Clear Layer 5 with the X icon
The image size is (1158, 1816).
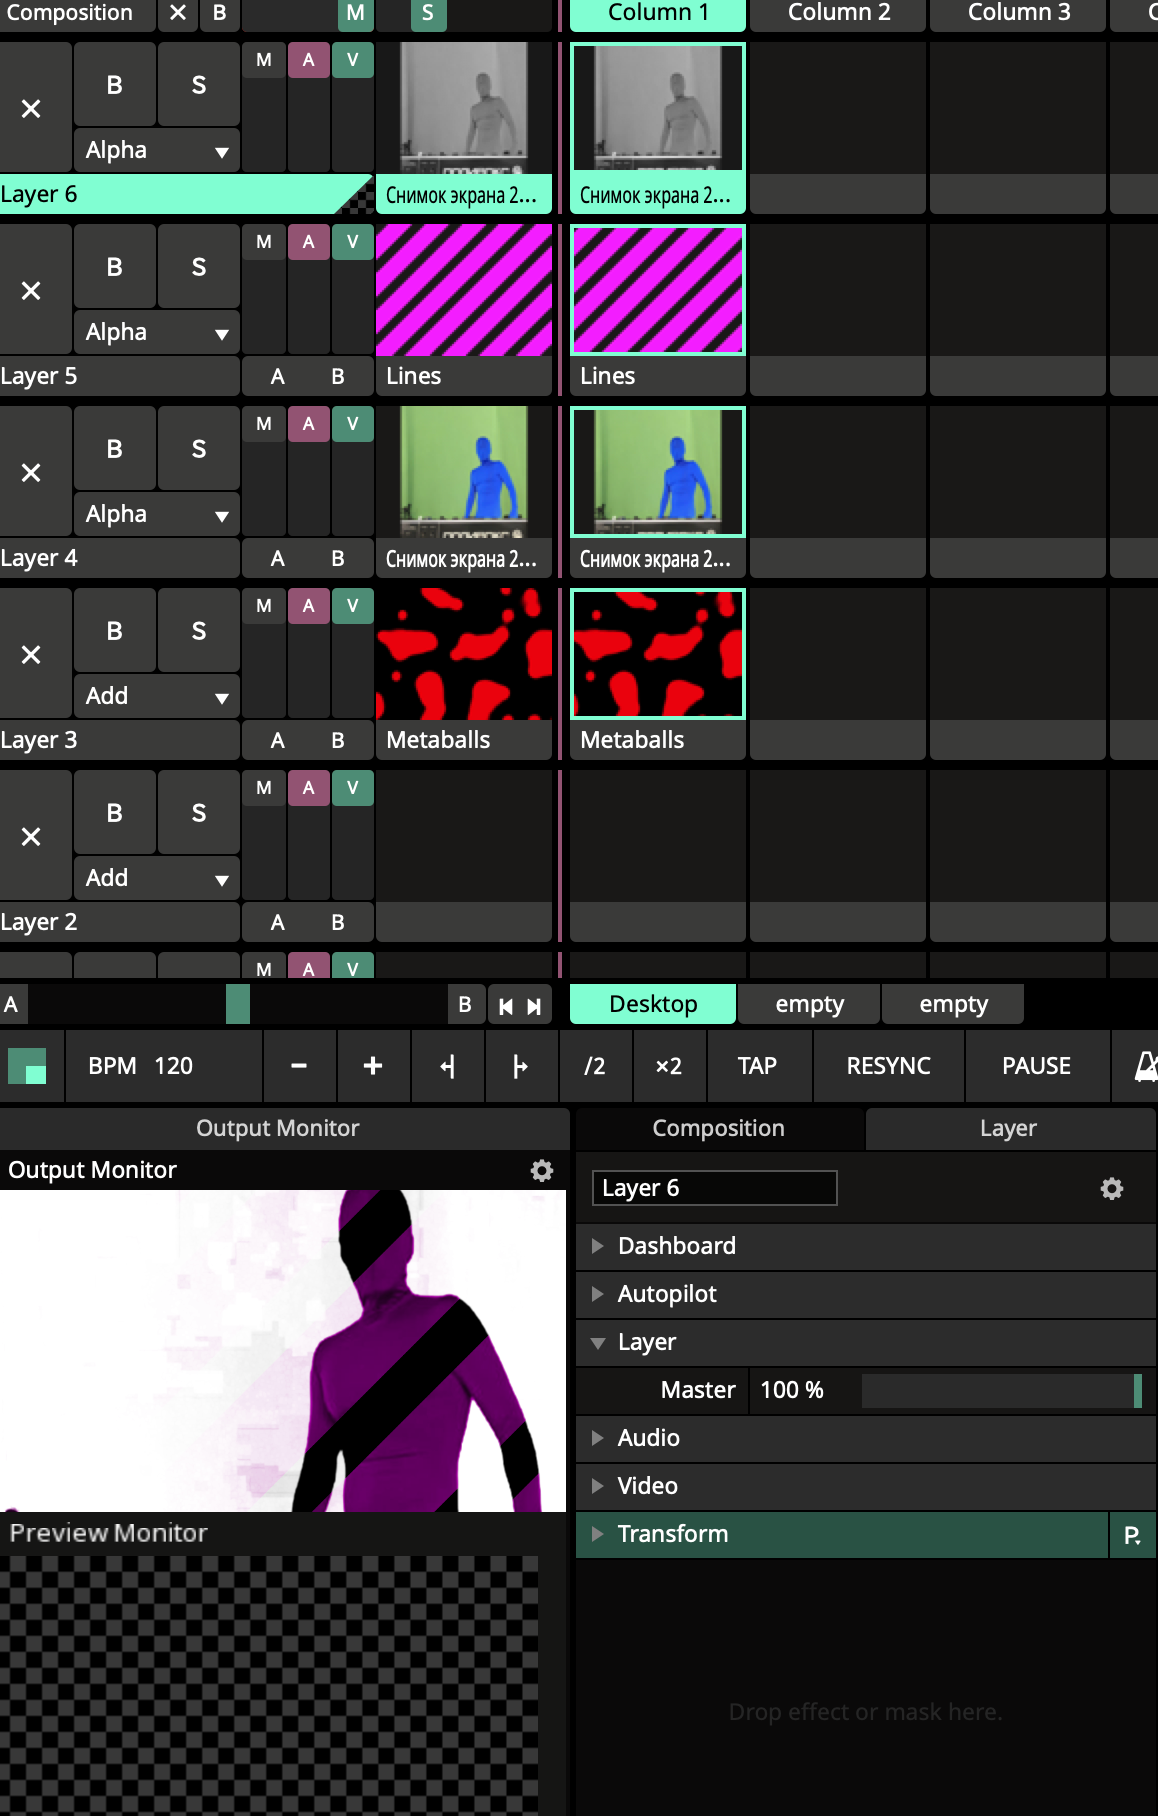[x=31, y=291]
